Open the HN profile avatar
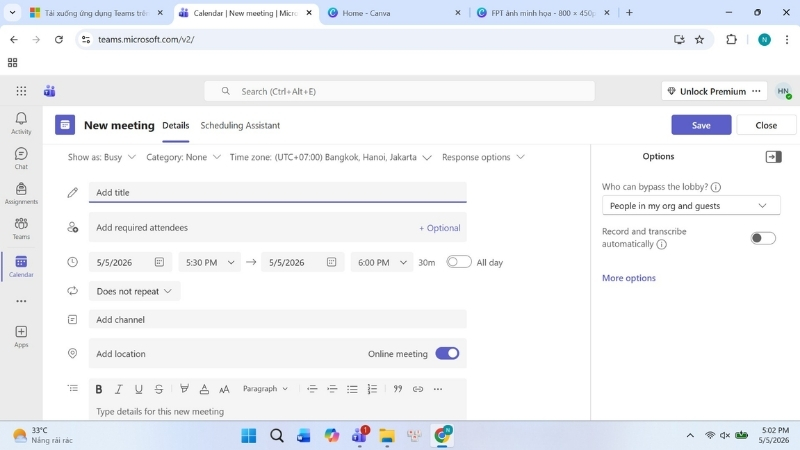800x450 pixels. click(x=783, y=91)
